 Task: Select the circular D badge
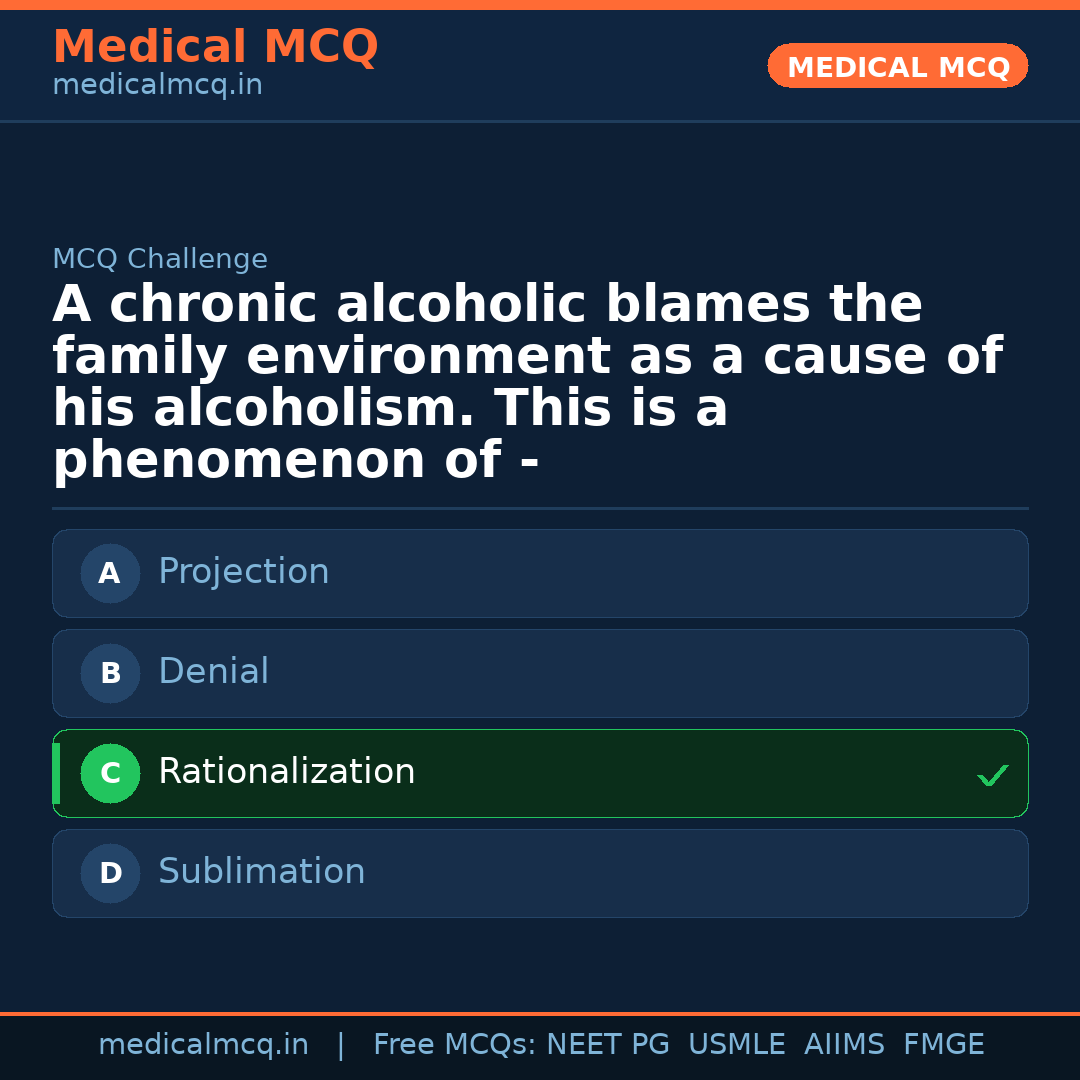[x=110, y=873]
